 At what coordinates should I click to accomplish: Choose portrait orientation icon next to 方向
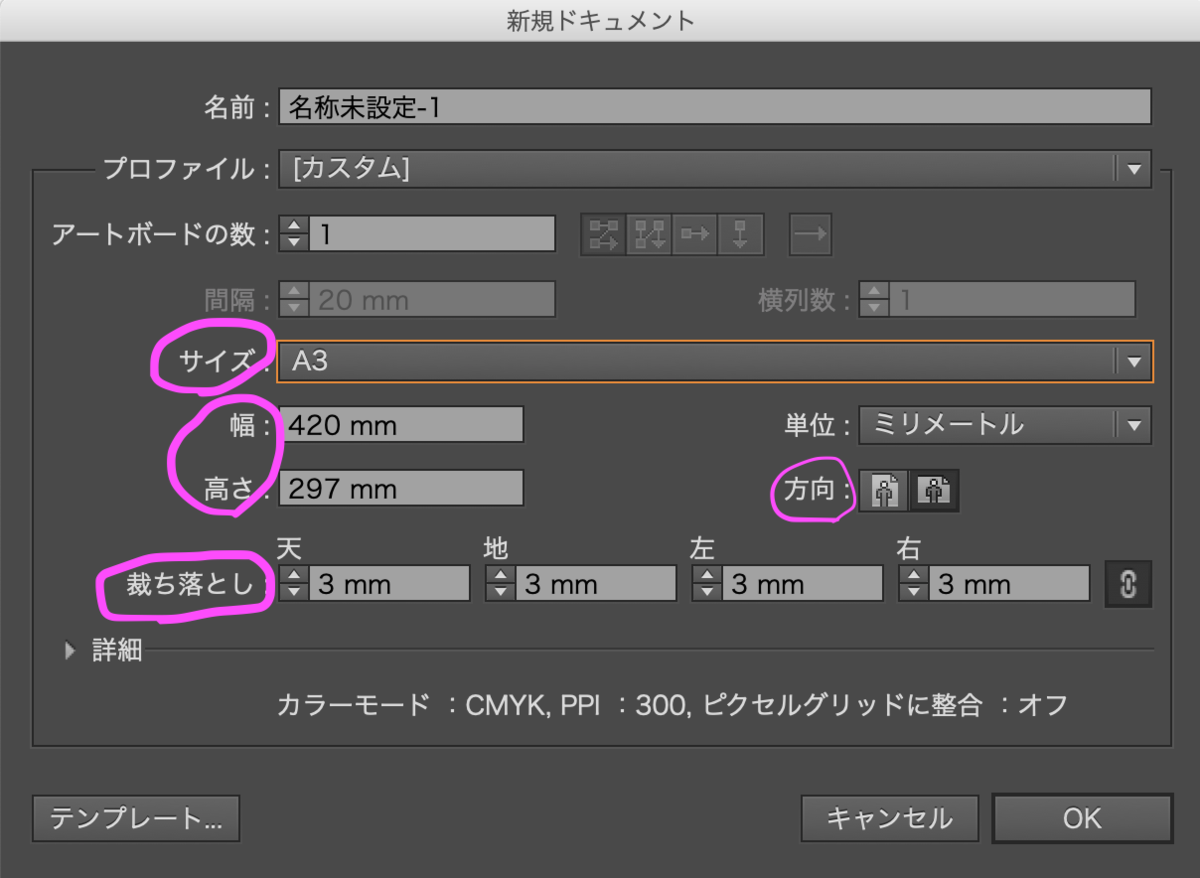[x=886, y=490]
